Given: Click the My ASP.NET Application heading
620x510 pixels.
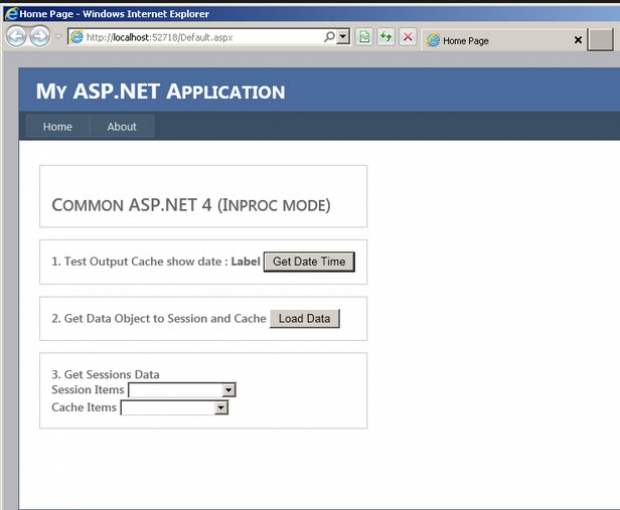Looking at the screenshot, I should coord(161,92).
